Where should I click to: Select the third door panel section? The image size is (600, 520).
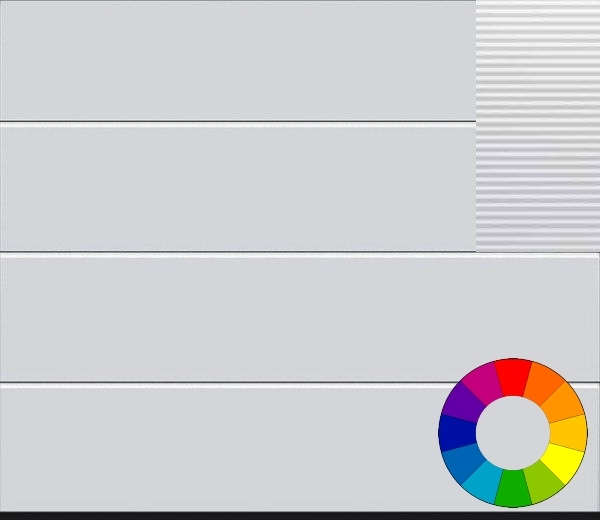click(x=300, y=318)
